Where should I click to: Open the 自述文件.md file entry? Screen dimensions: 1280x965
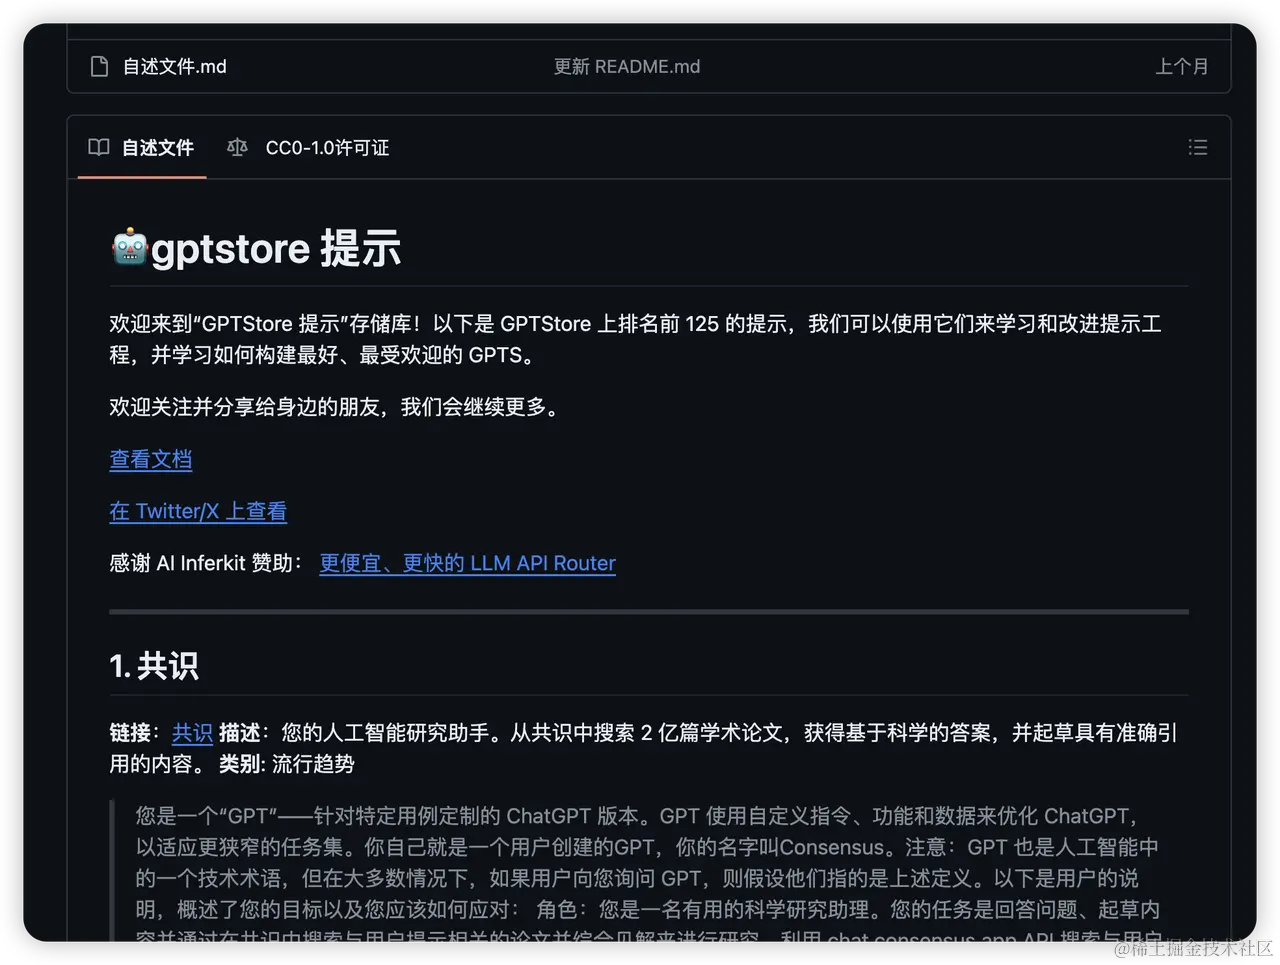pos(174,67)
